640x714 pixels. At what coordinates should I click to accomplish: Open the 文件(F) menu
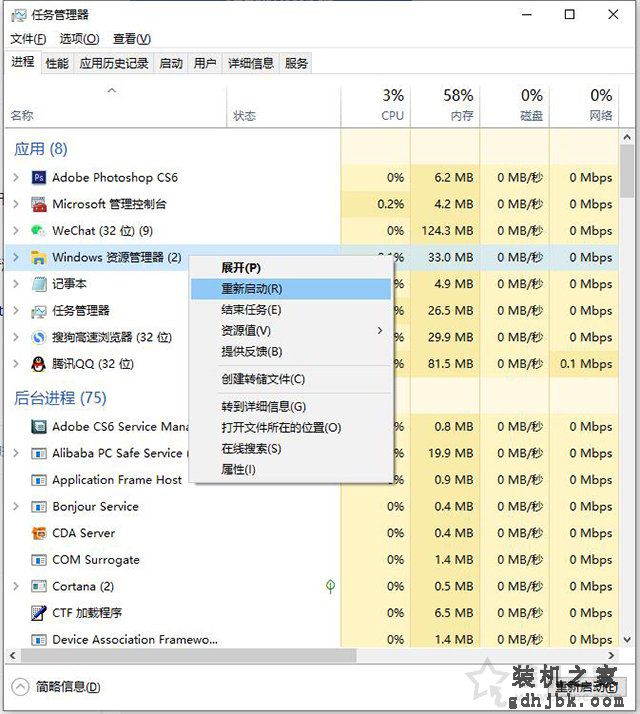(28, 39)
